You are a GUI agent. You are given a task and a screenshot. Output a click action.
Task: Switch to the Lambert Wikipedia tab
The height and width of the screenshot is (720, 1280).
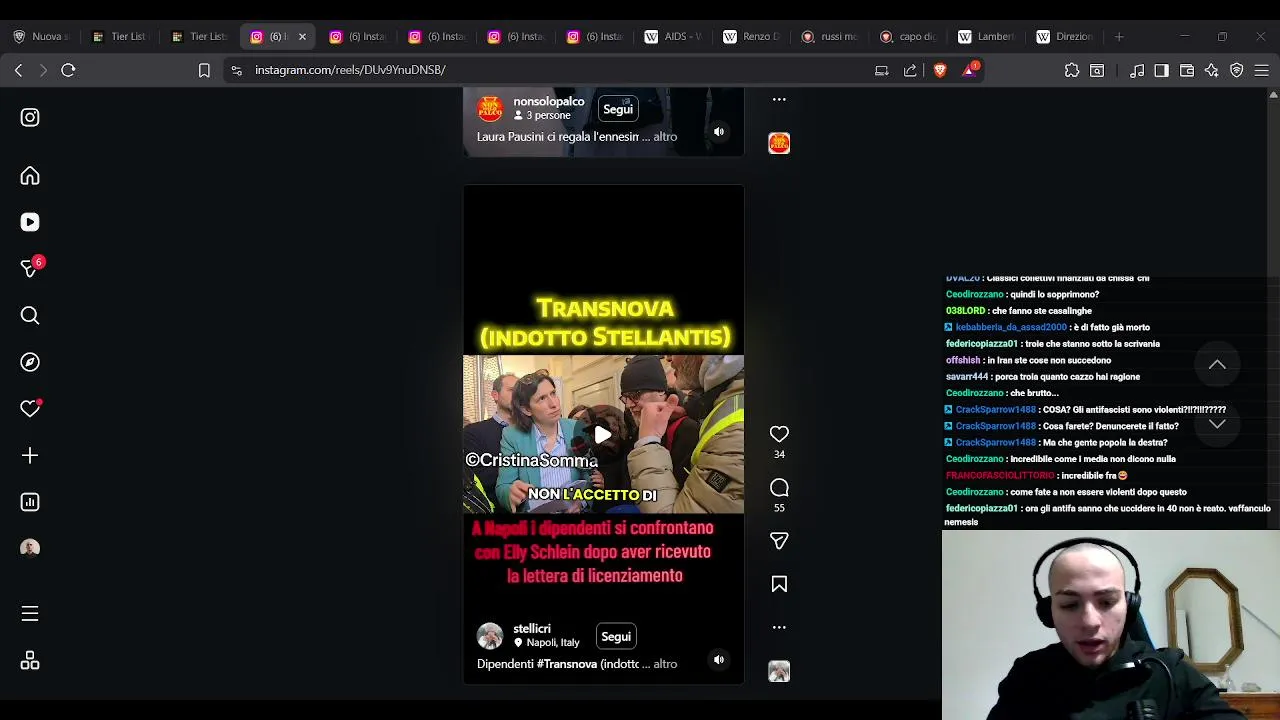coord(989,36)
